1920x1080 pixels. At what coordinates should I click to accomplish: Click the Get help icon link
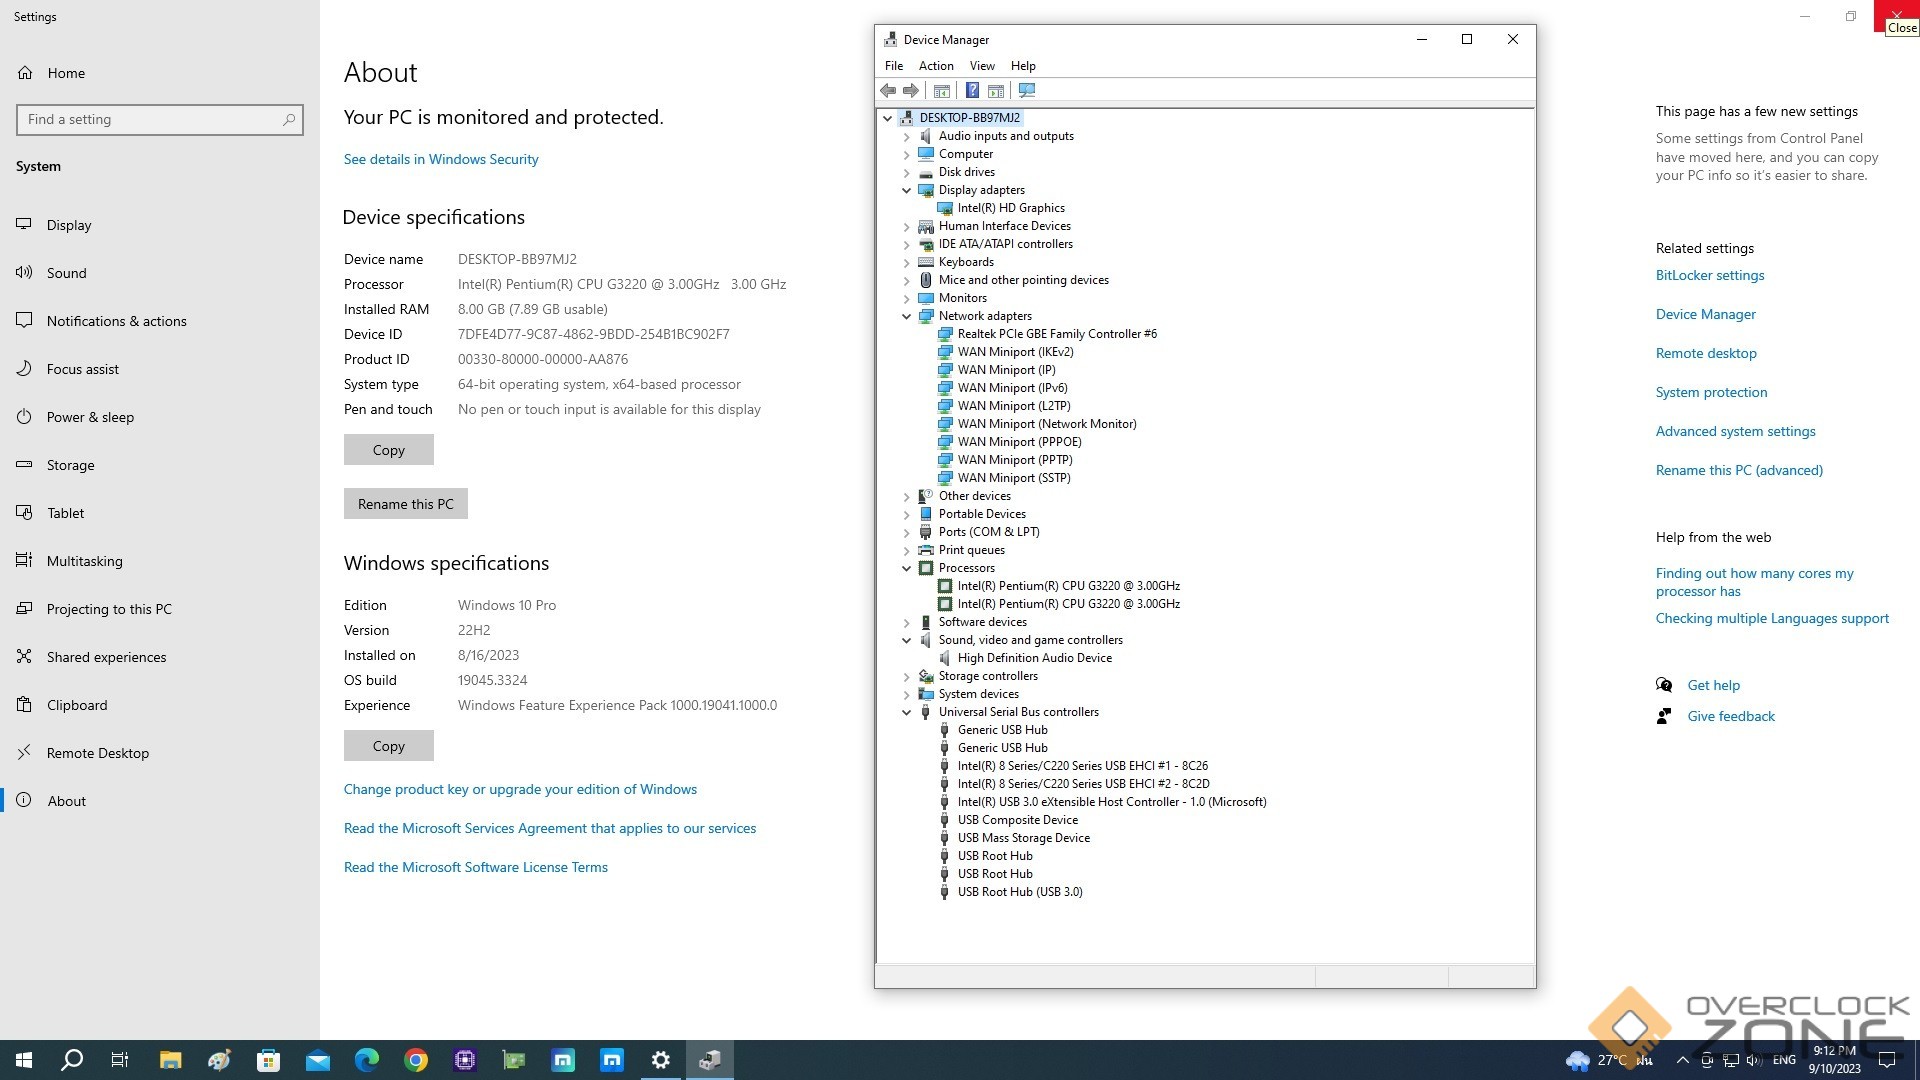(x=1664, y=685)
